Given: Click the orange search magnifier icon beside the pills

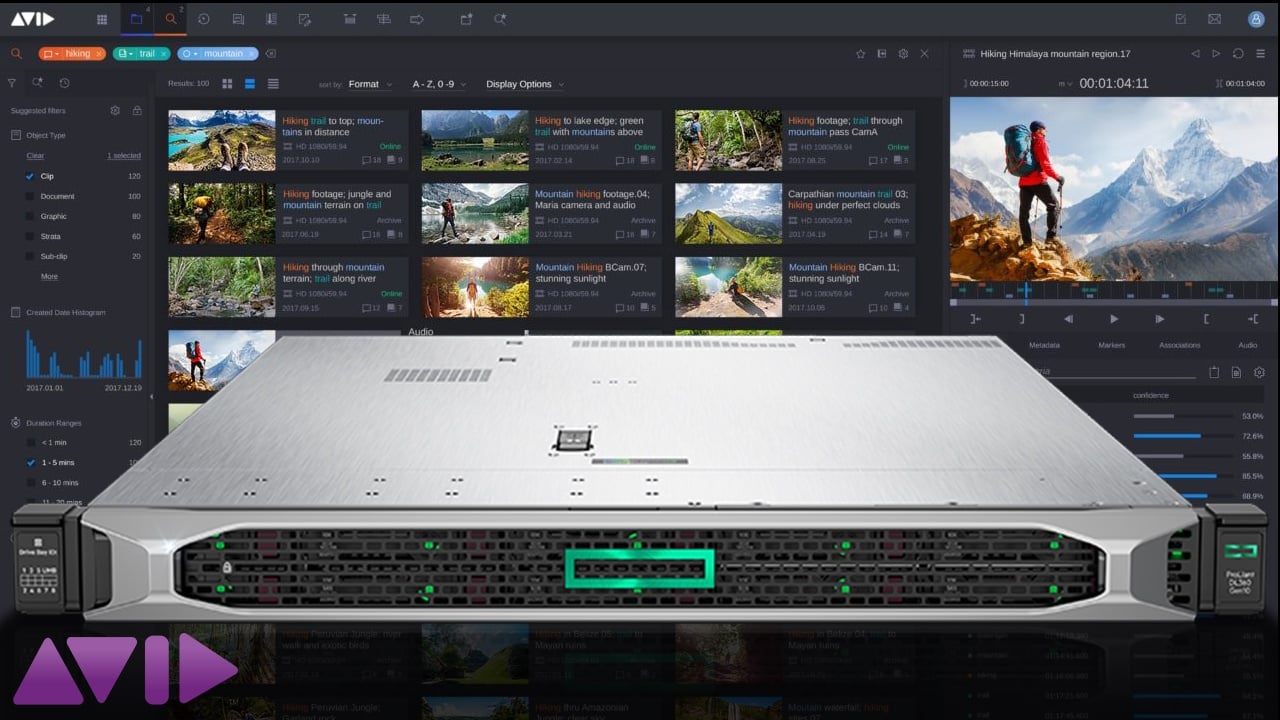Looking at the screenshot, I should [x=16, y=53].
